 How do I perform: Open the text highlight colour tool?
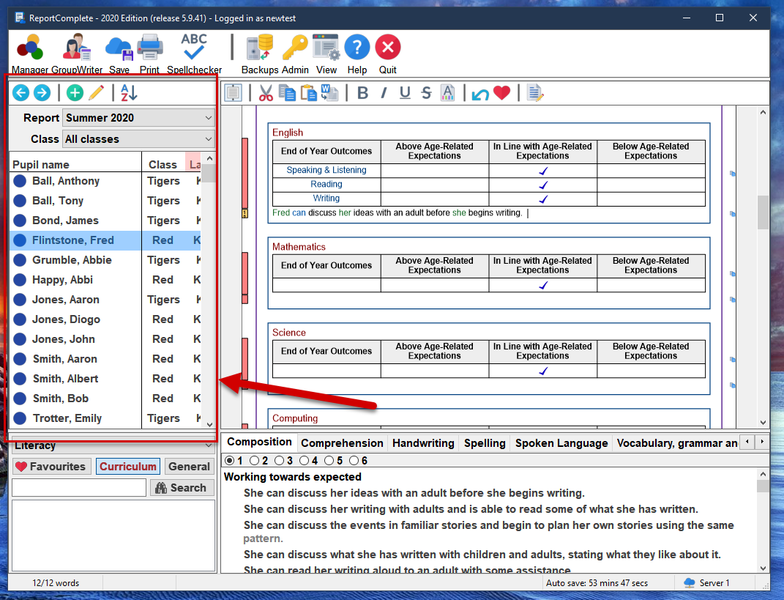448,93
